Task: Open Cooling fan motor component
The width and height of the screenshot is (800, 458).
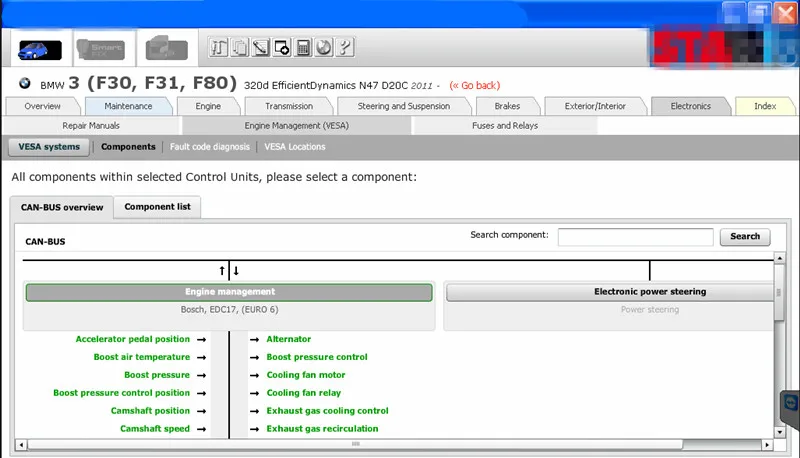Action: 306,375
